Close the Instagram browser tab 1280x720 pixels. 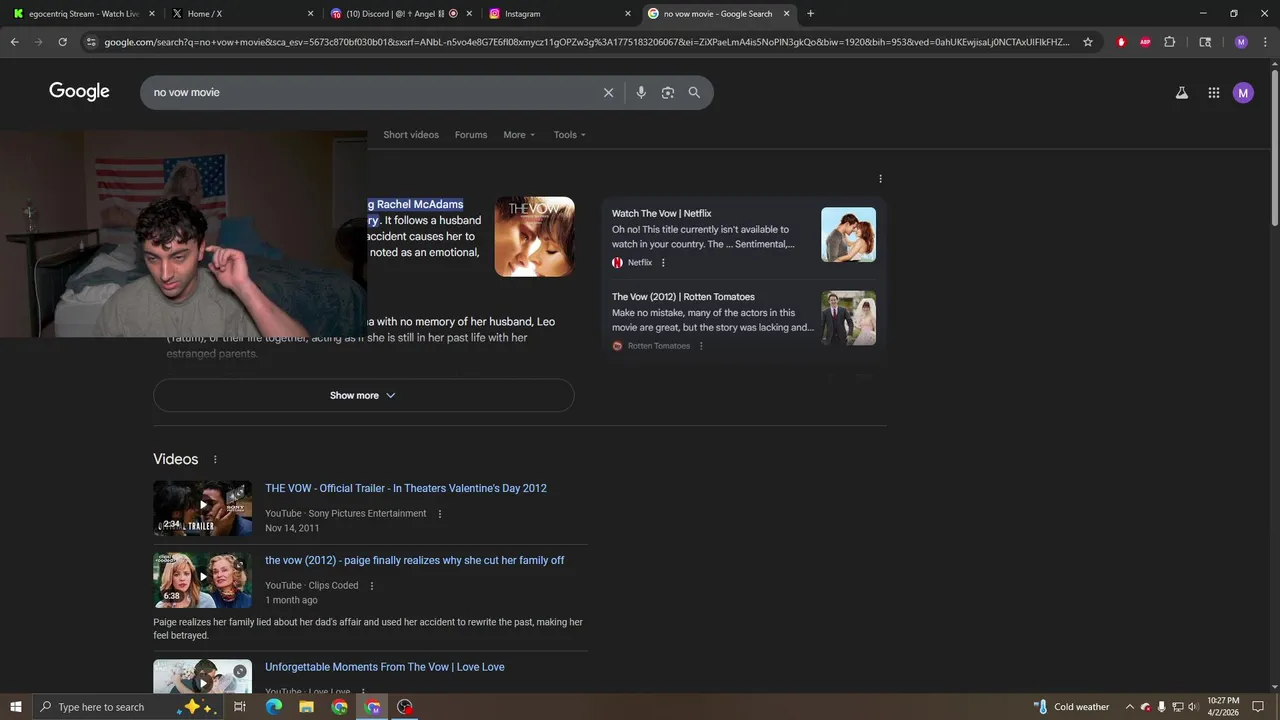coord(628,14)
